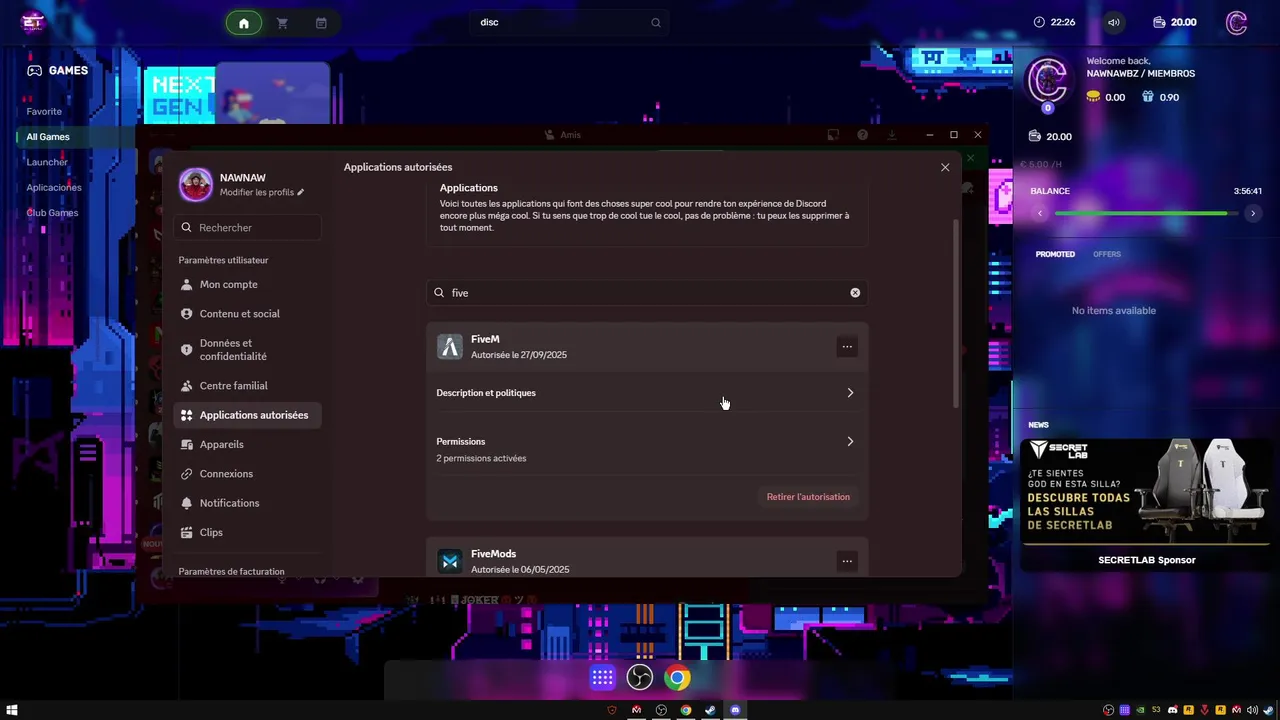Select Applications autorisées in sidebar
Screen dimensions: 1280x720
[247, 415]
